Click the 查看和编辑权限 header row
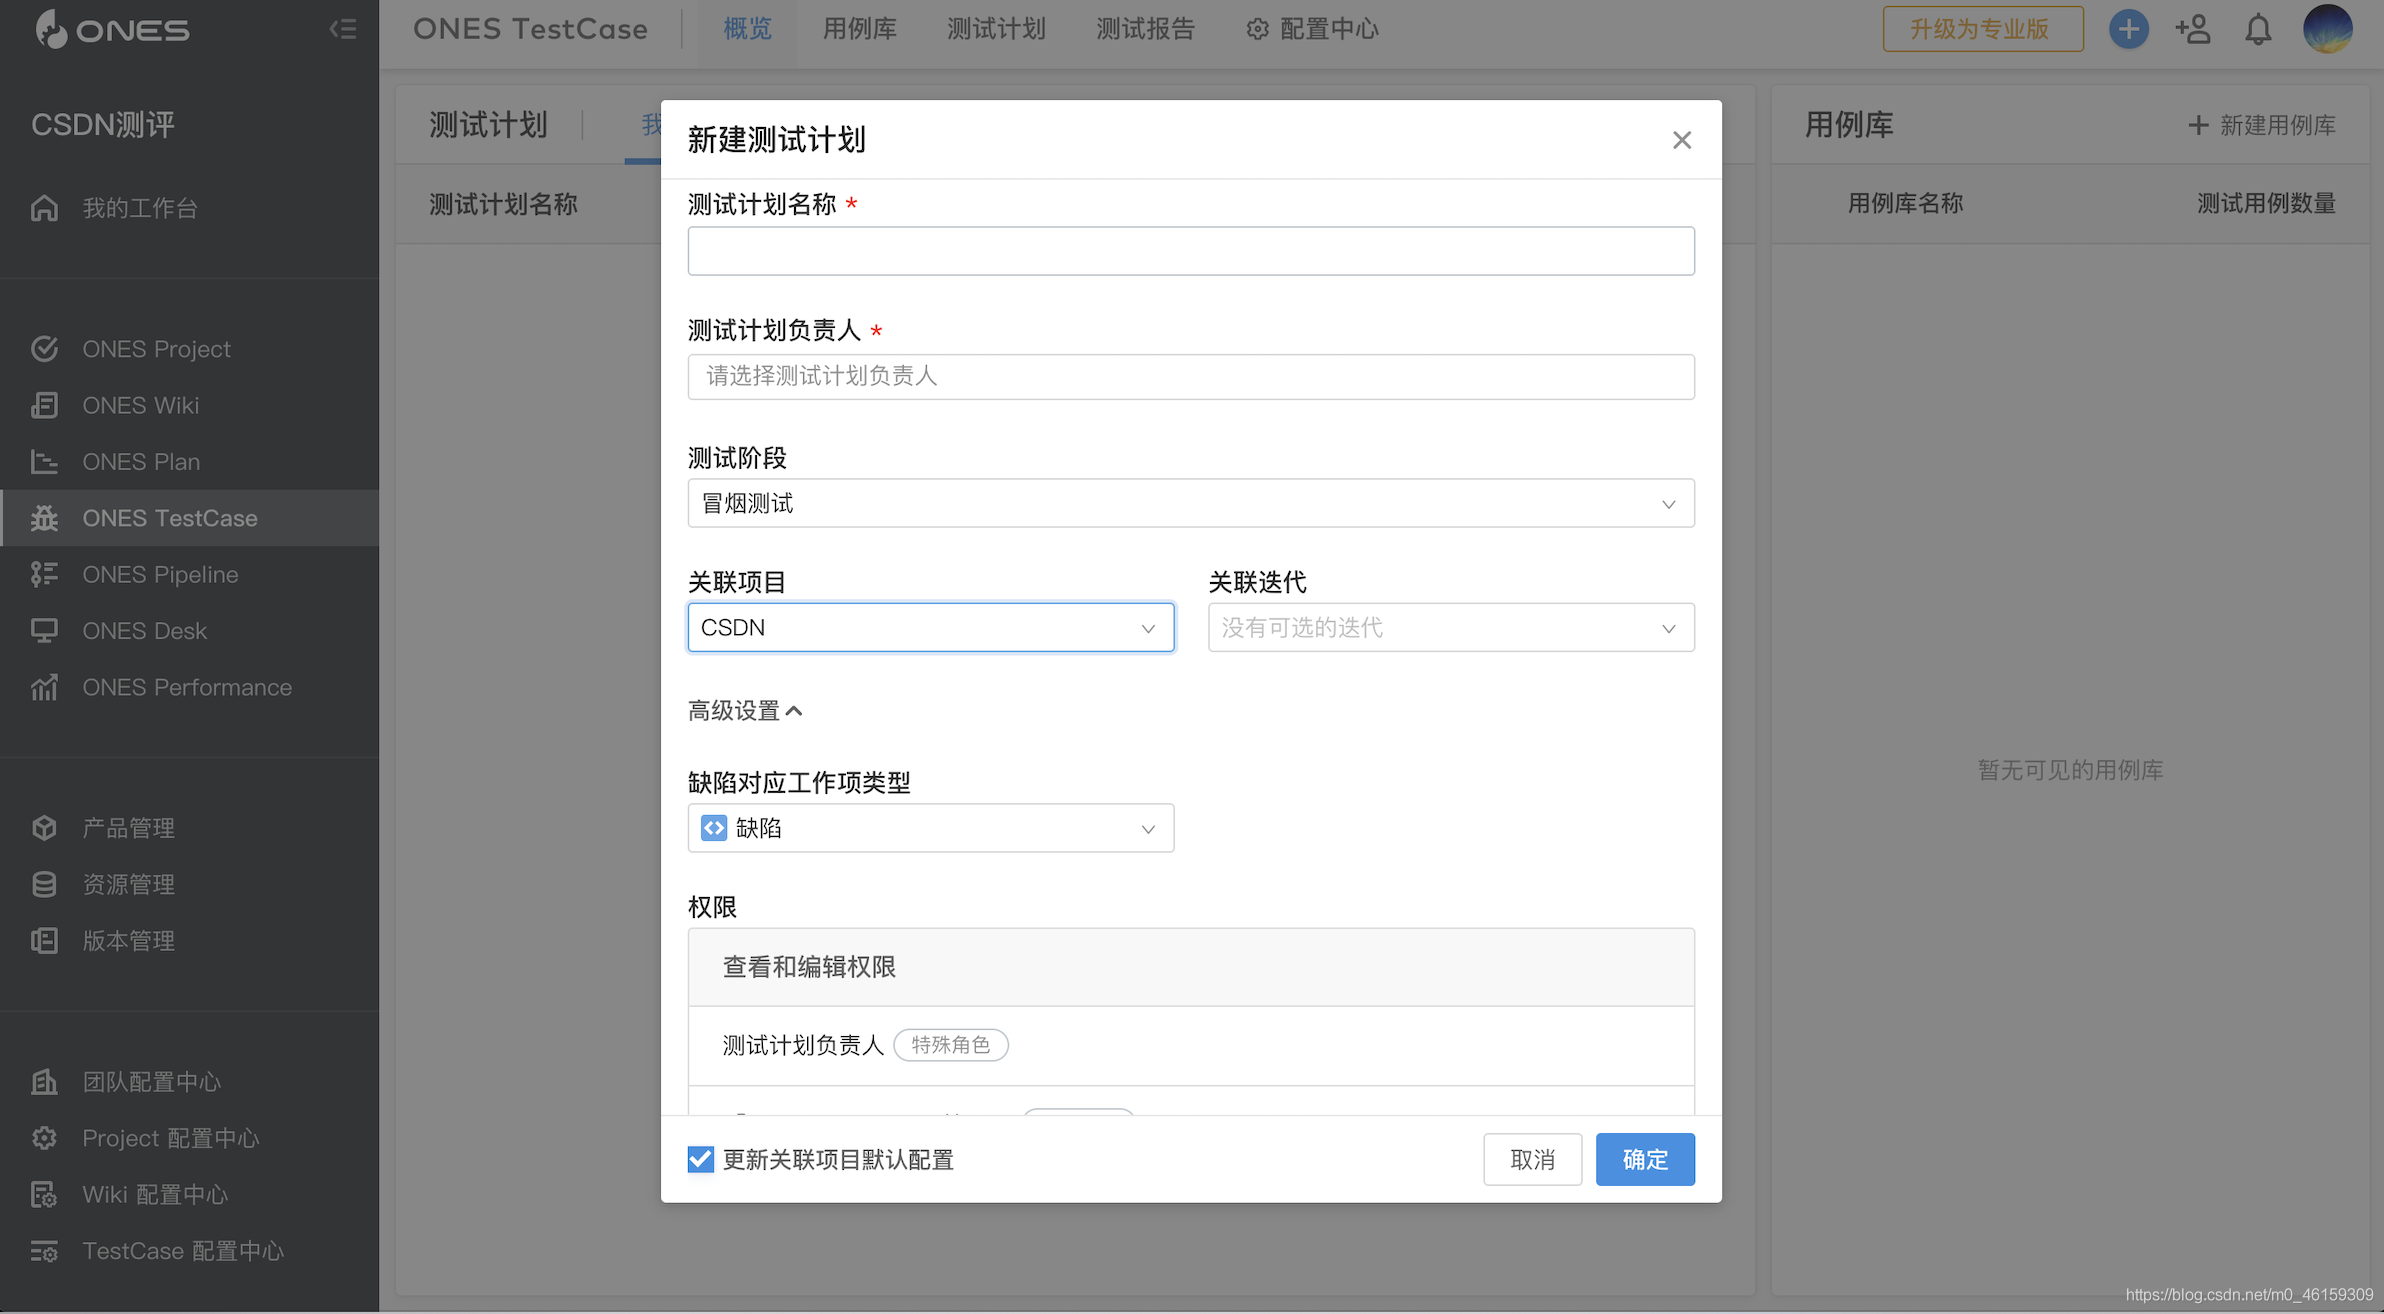The height and width of the screenshot is (1314, 2384). click(1191, 967)
